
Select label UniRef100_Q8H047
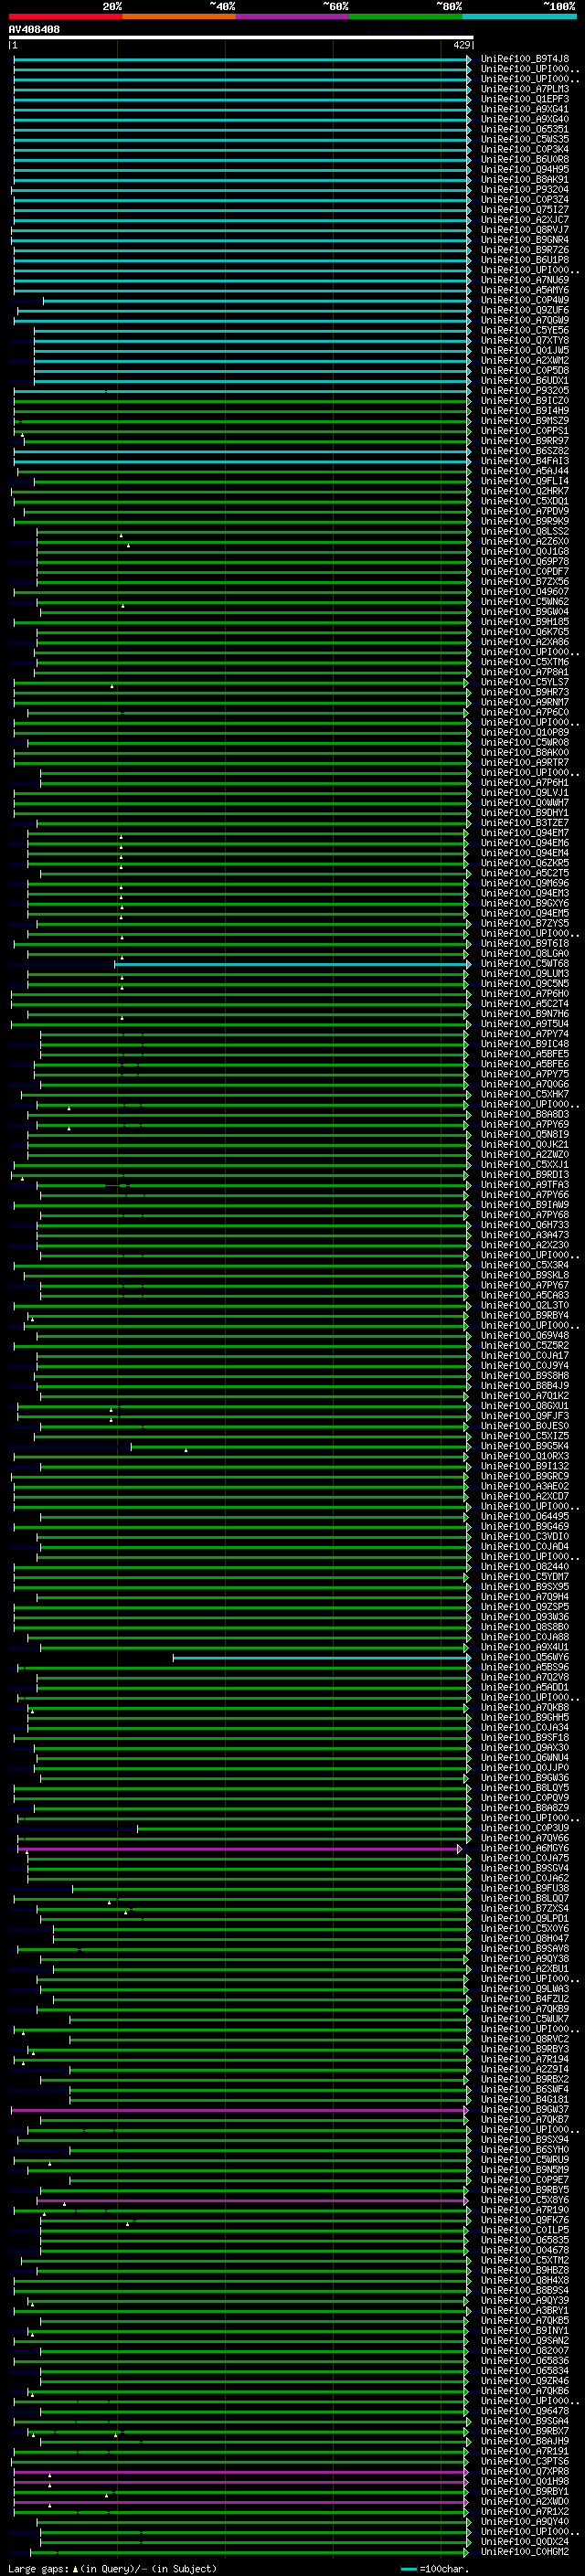point(525,1938)
